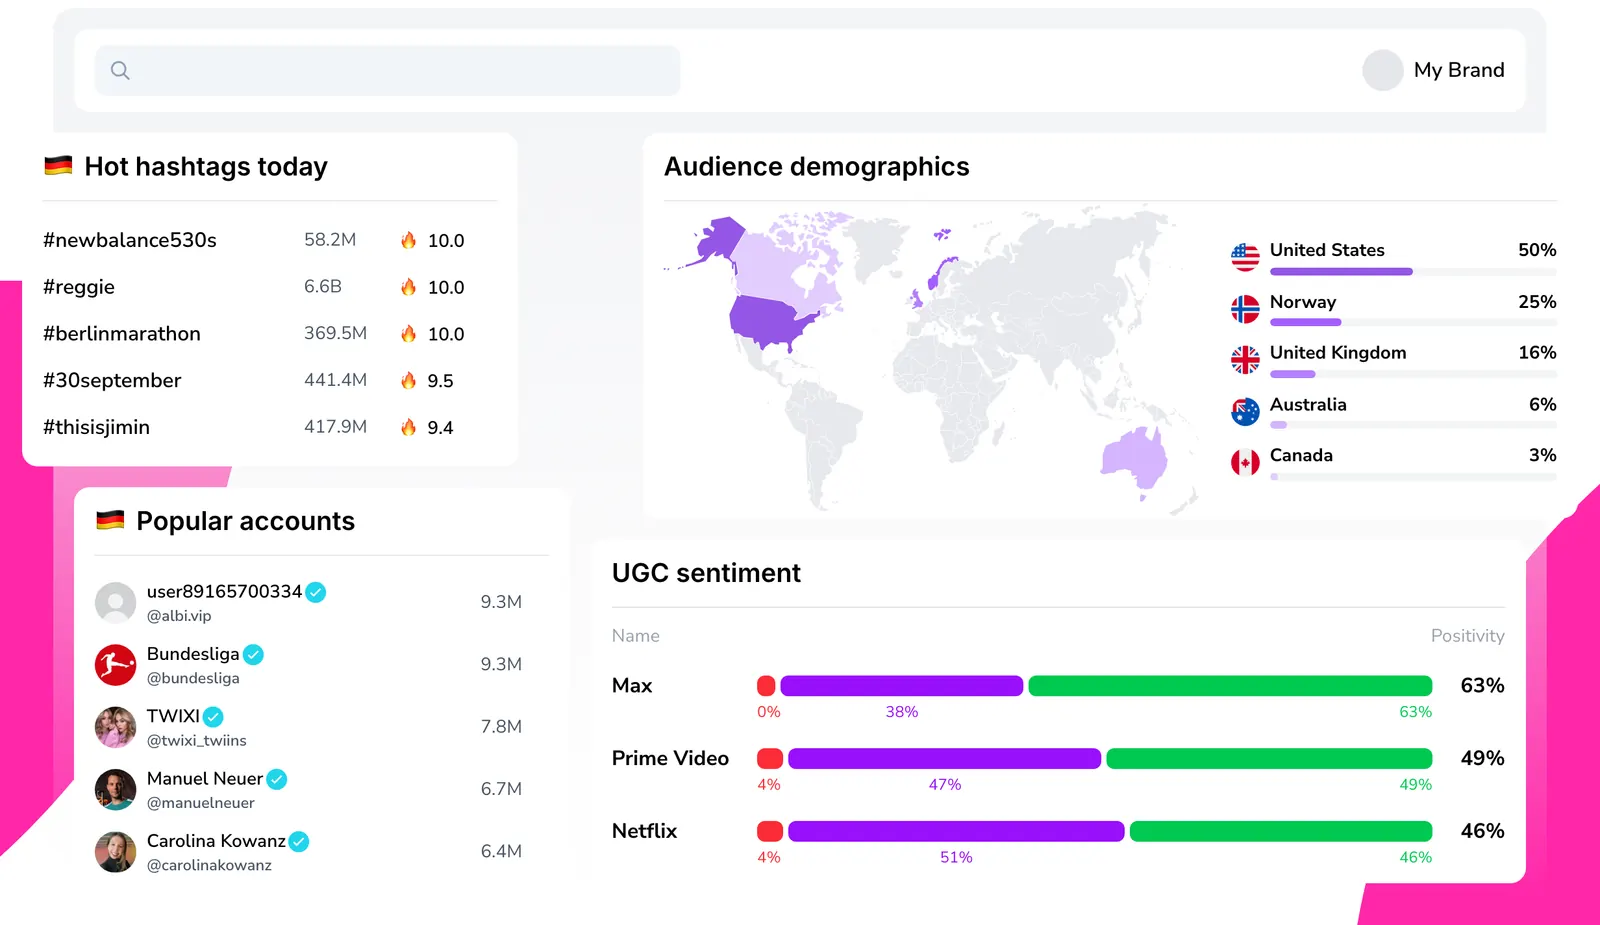Click the Max green positive sentiment bar
The height and width of the screenshot is (925, 1600).
1230,686
